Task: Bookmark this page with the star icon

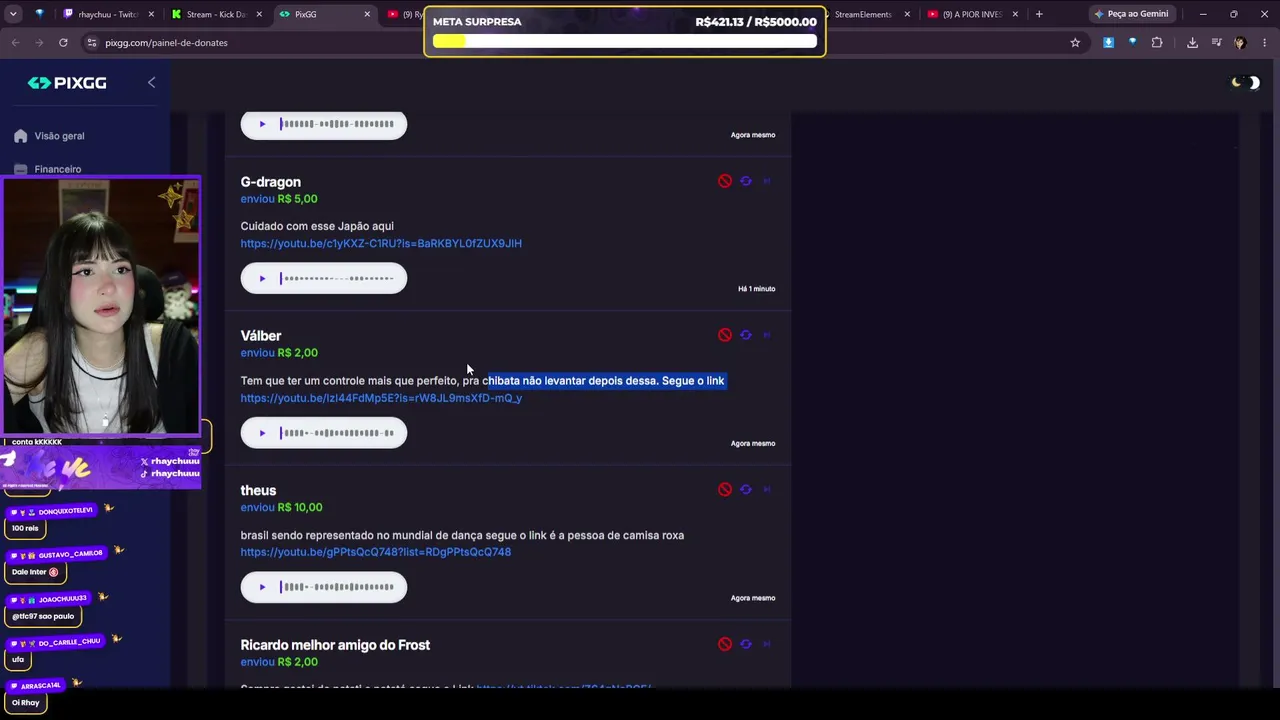Action: click(x=1075, y=43)
